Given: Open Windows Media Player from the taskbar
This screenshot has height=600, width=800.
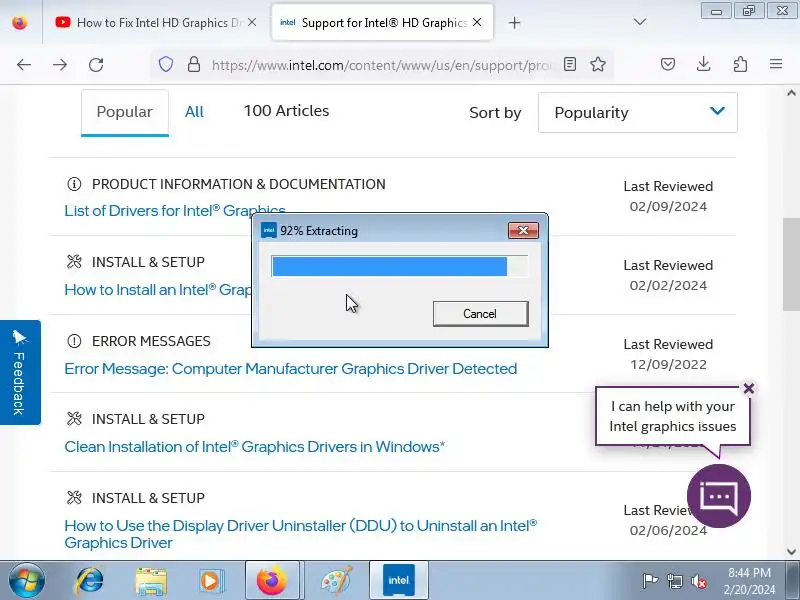Looking at the screenshot, I should tap(211, 581).
